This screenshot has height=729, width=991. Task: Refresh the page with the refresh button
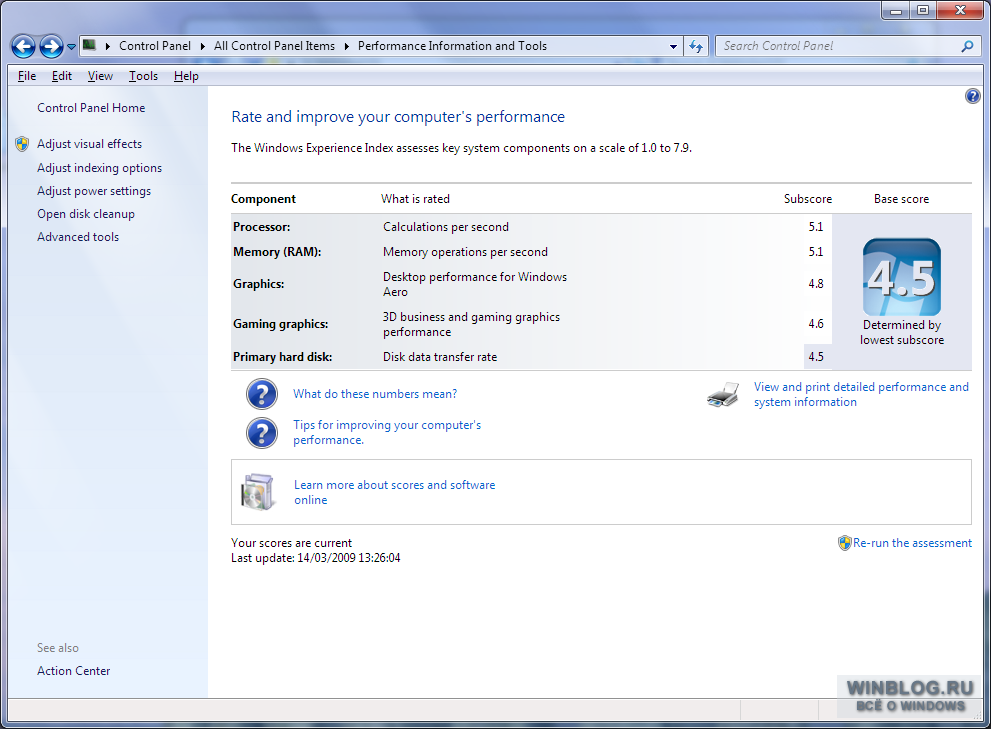tap(696, 46)
